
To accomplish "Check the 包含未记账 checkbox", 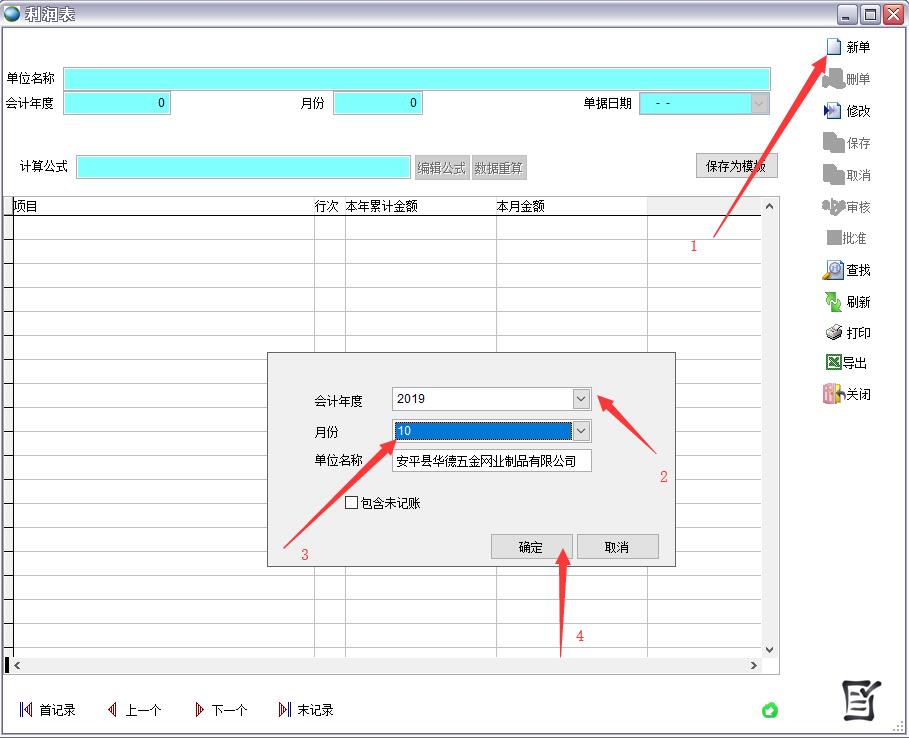I will pos(351,503).
